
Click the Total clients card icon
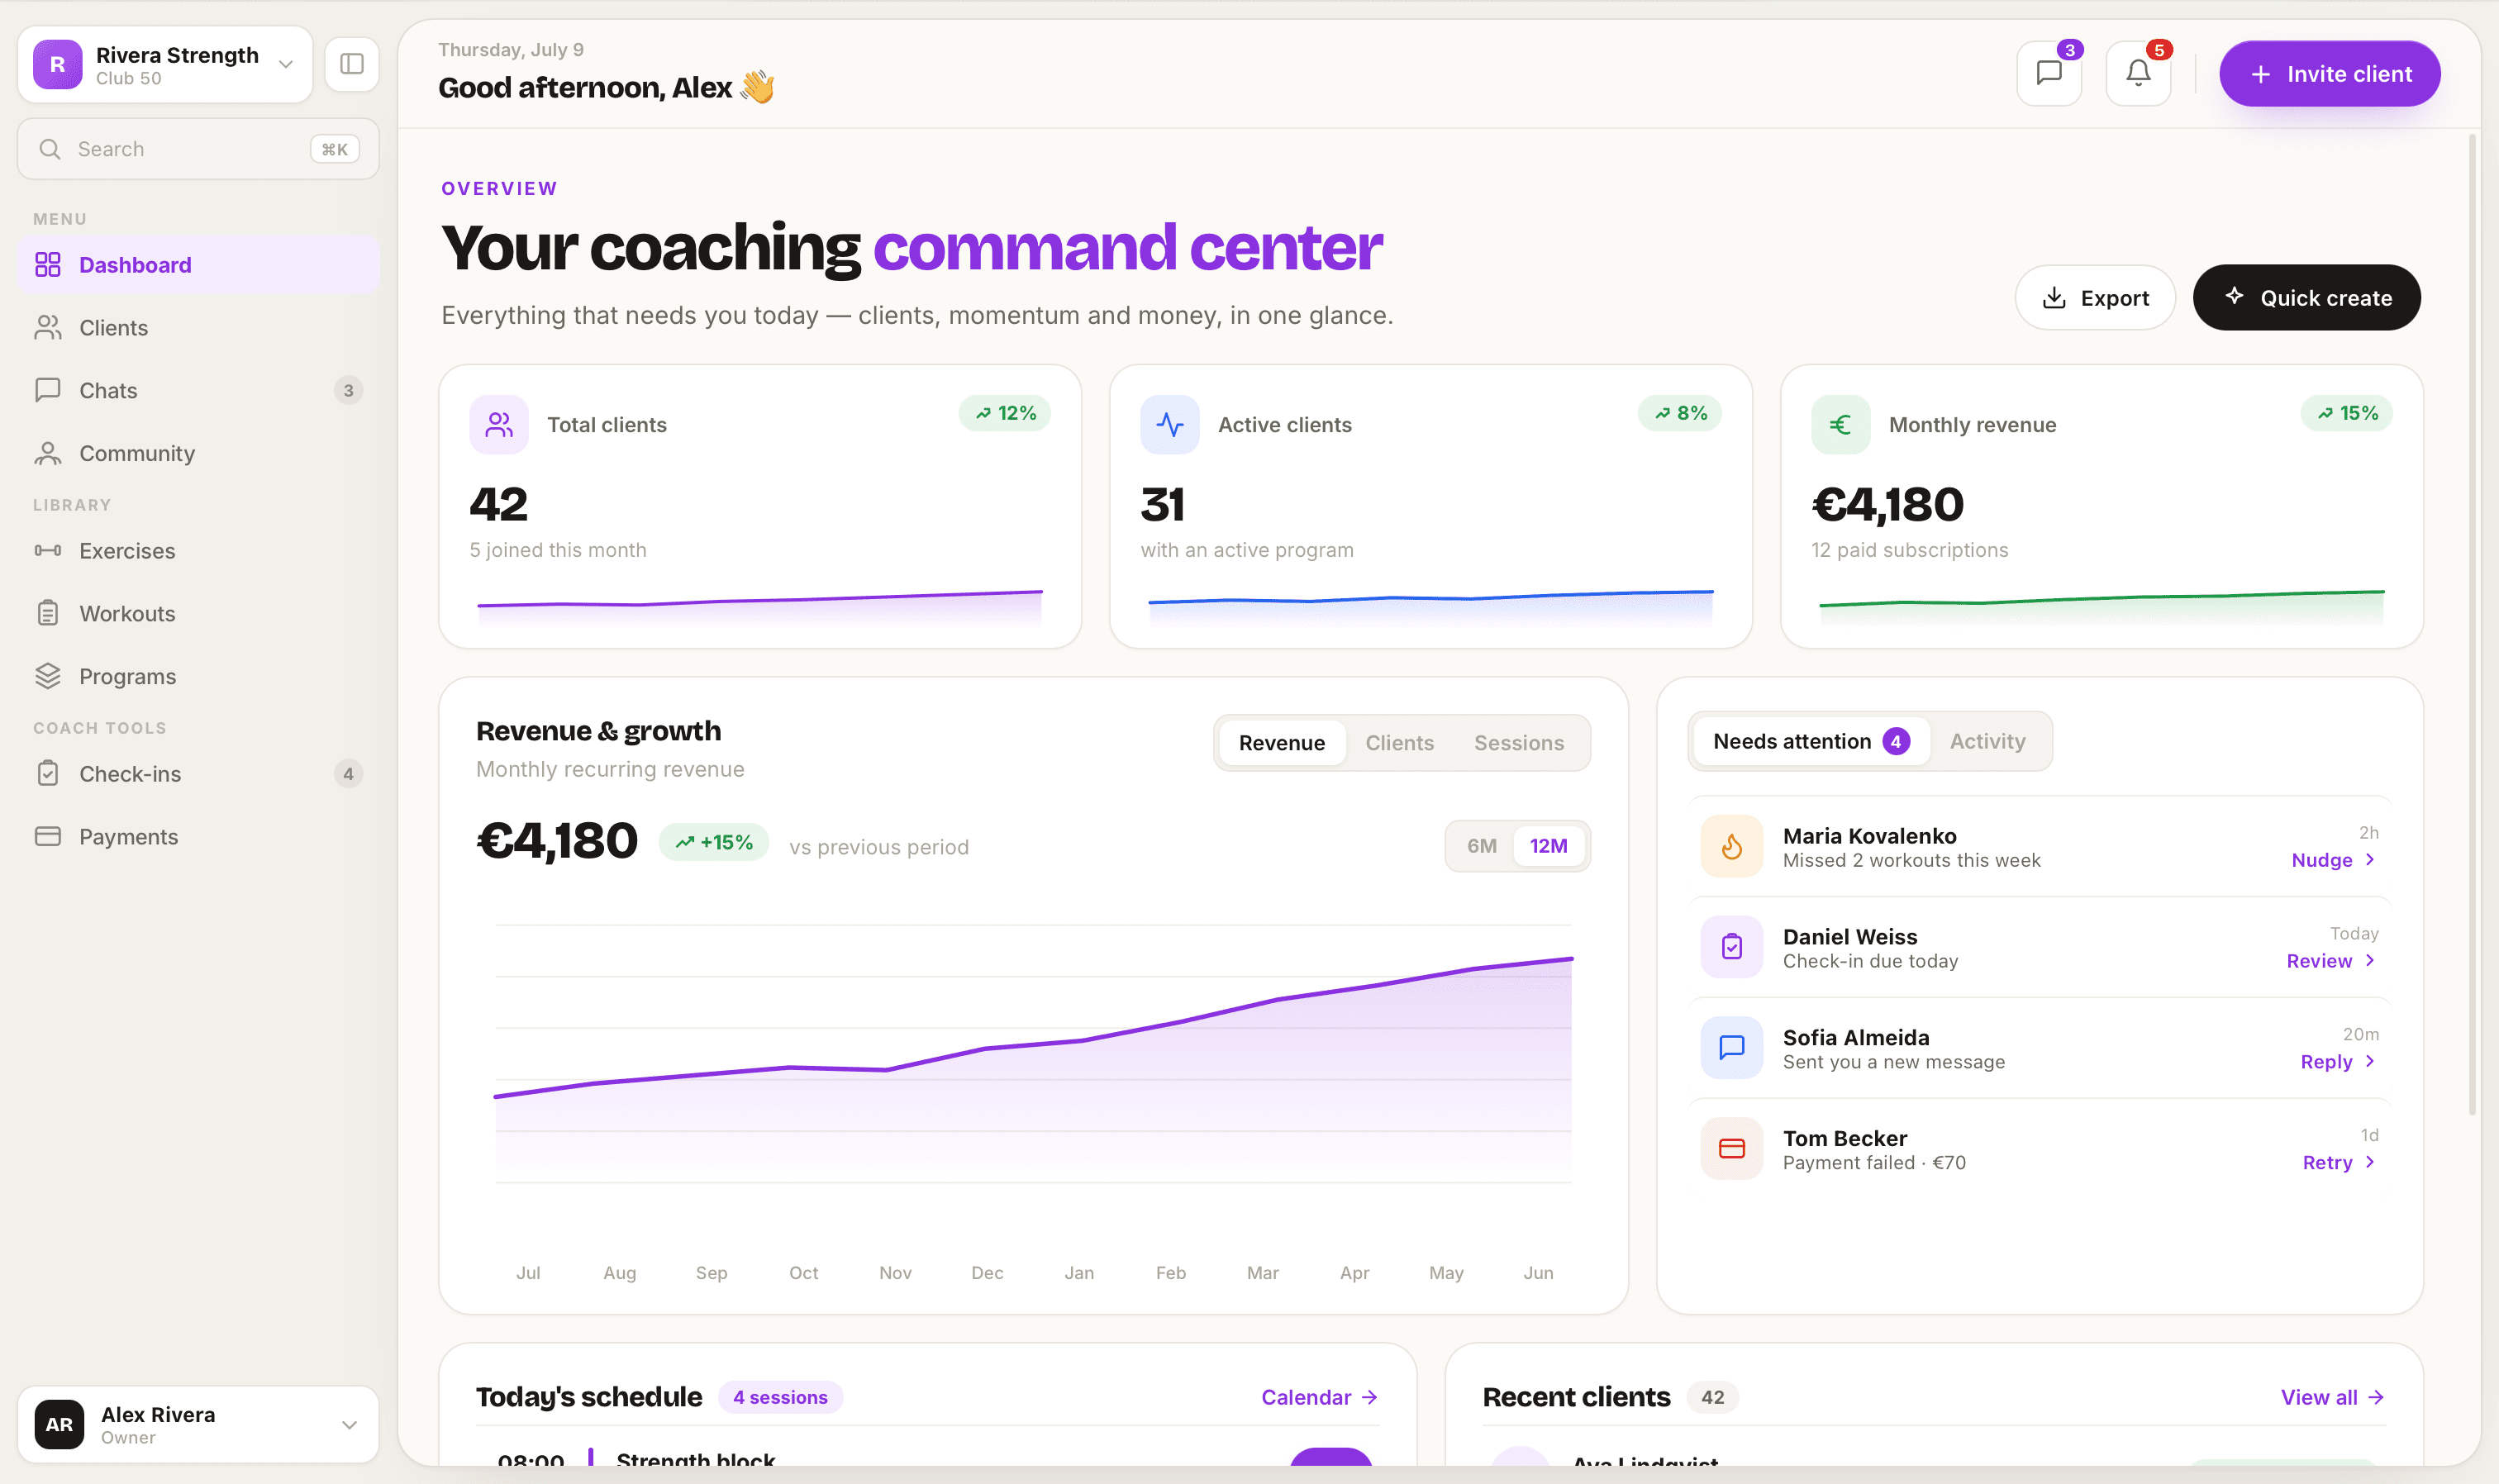pos(499,425)
